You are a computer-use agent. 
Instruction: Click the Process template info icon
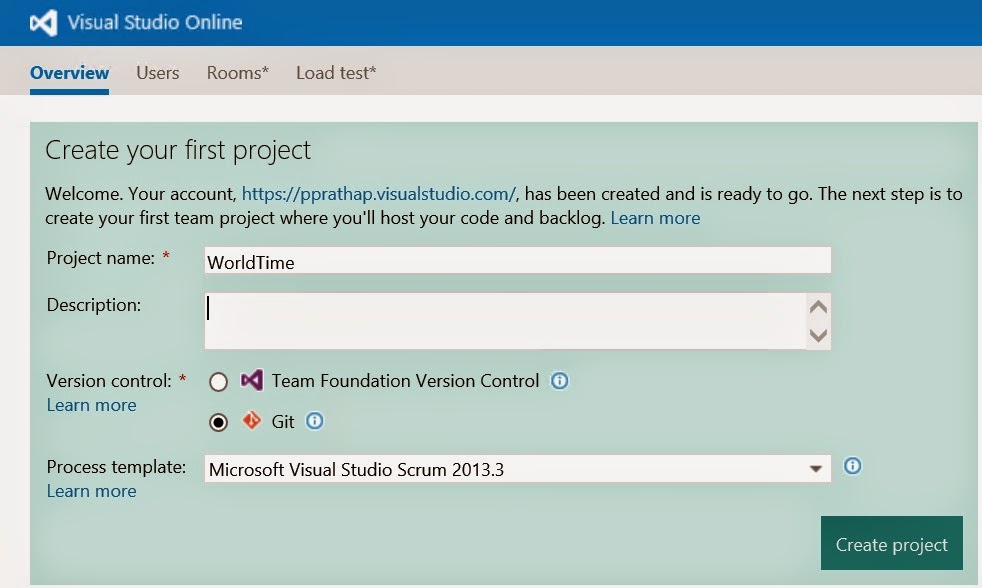pos(852,466)
